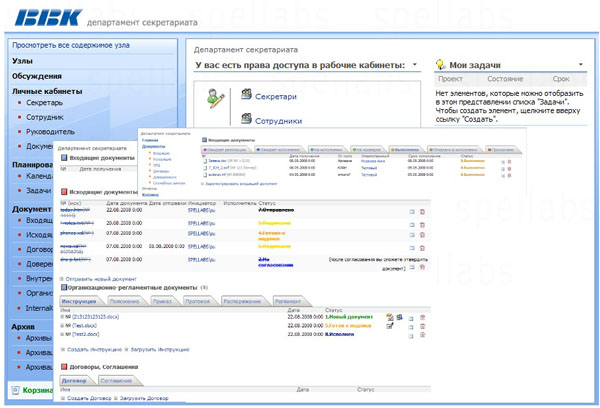The width and height of the screenshot is (600, 408).
Task: Click the Секретари workspace icon
Action: point(246,94)
